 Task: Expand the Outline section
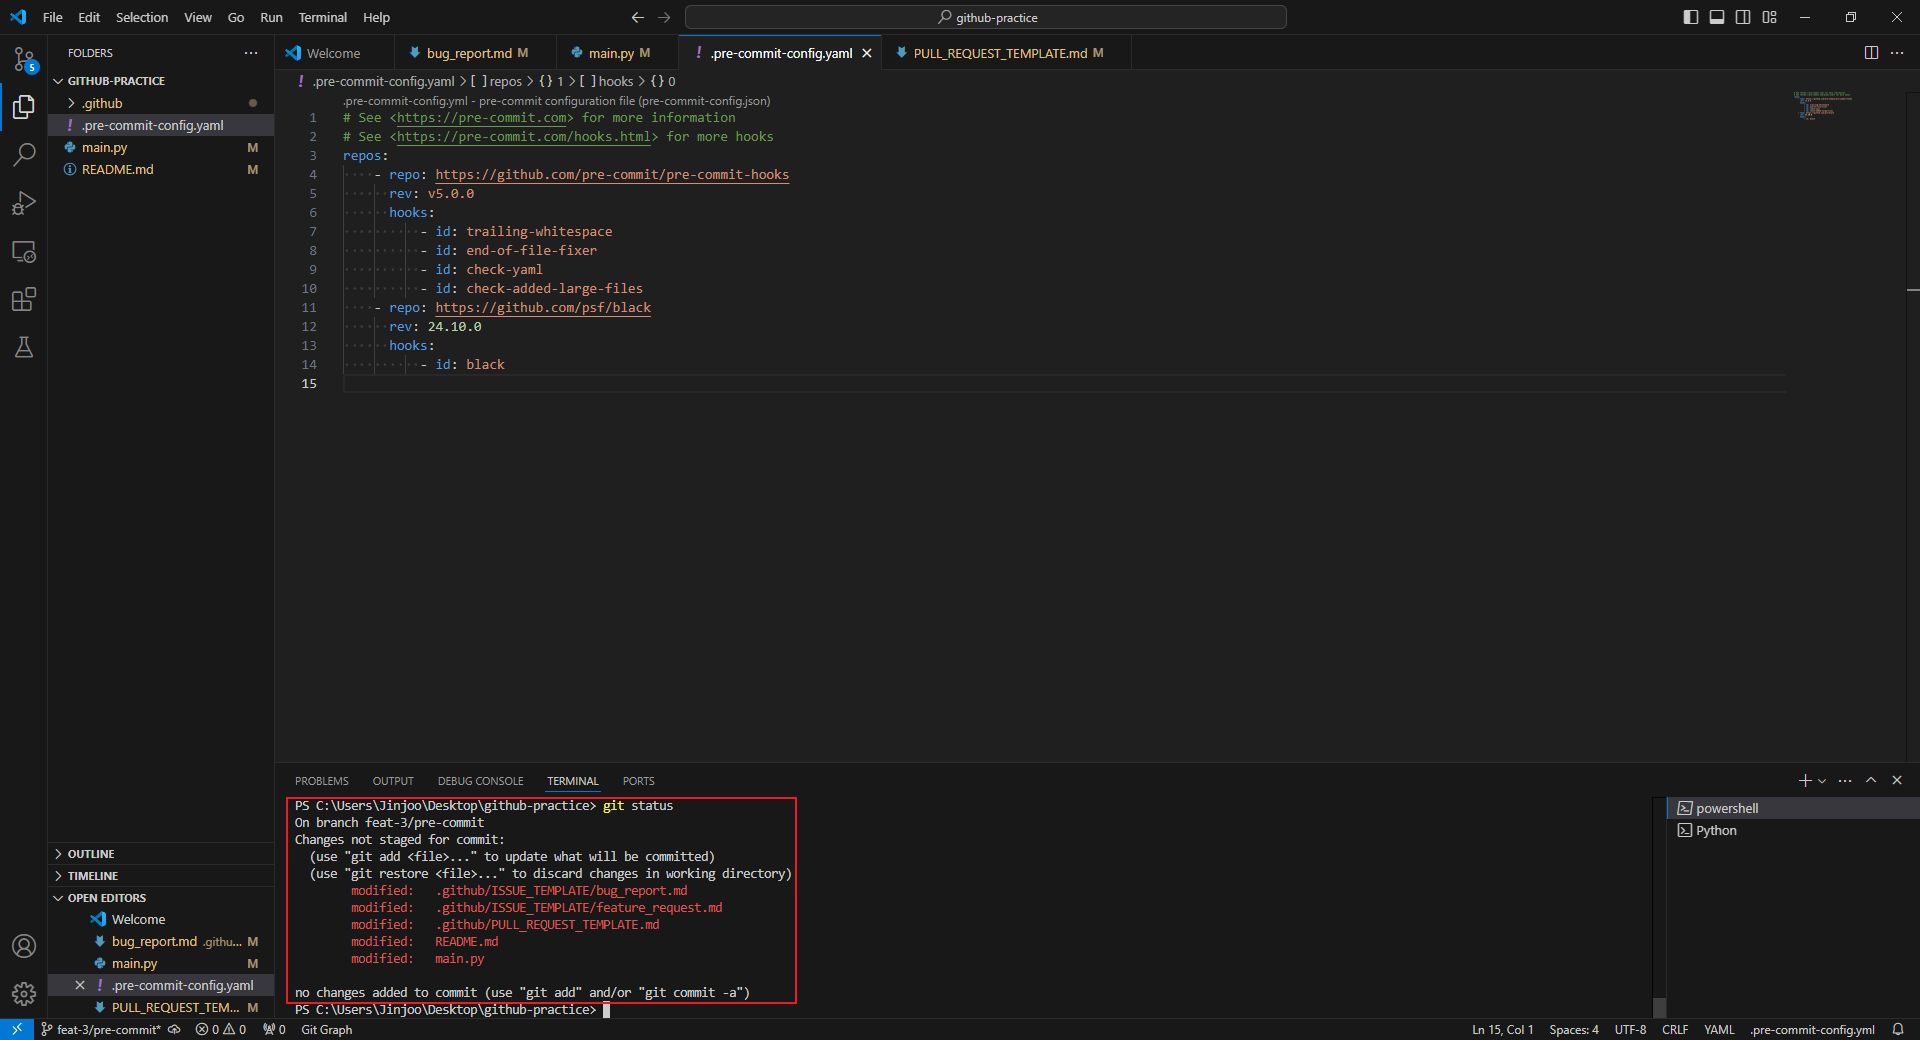(x=161, y=854)
